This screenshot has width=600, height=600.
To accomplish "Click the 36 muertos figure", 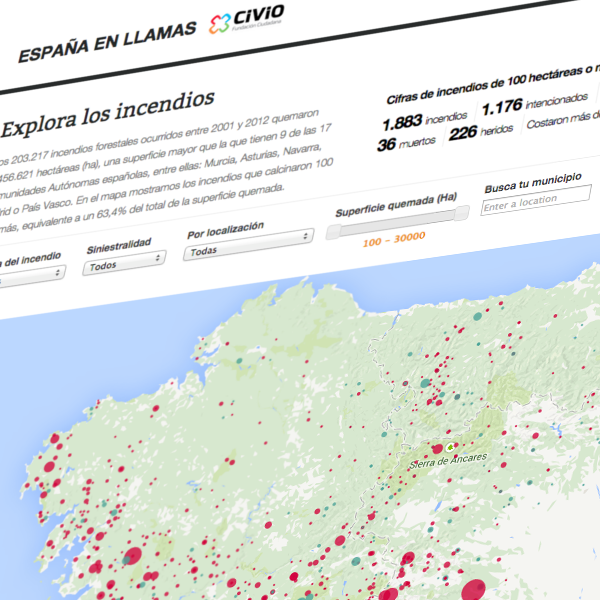I will coord(406,144).
